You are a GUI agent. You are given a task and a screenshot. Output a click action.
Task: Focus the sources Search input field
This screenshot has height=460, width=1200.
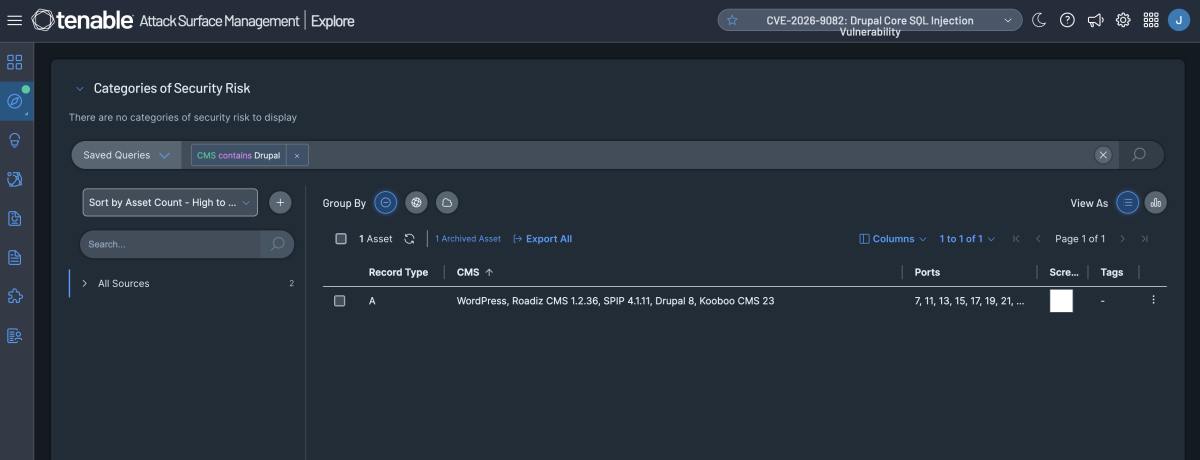point(170,244)
